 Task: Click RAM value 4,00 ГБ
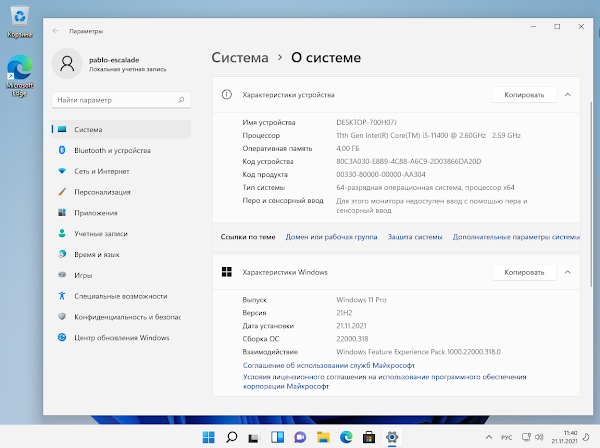pos(347,148)
